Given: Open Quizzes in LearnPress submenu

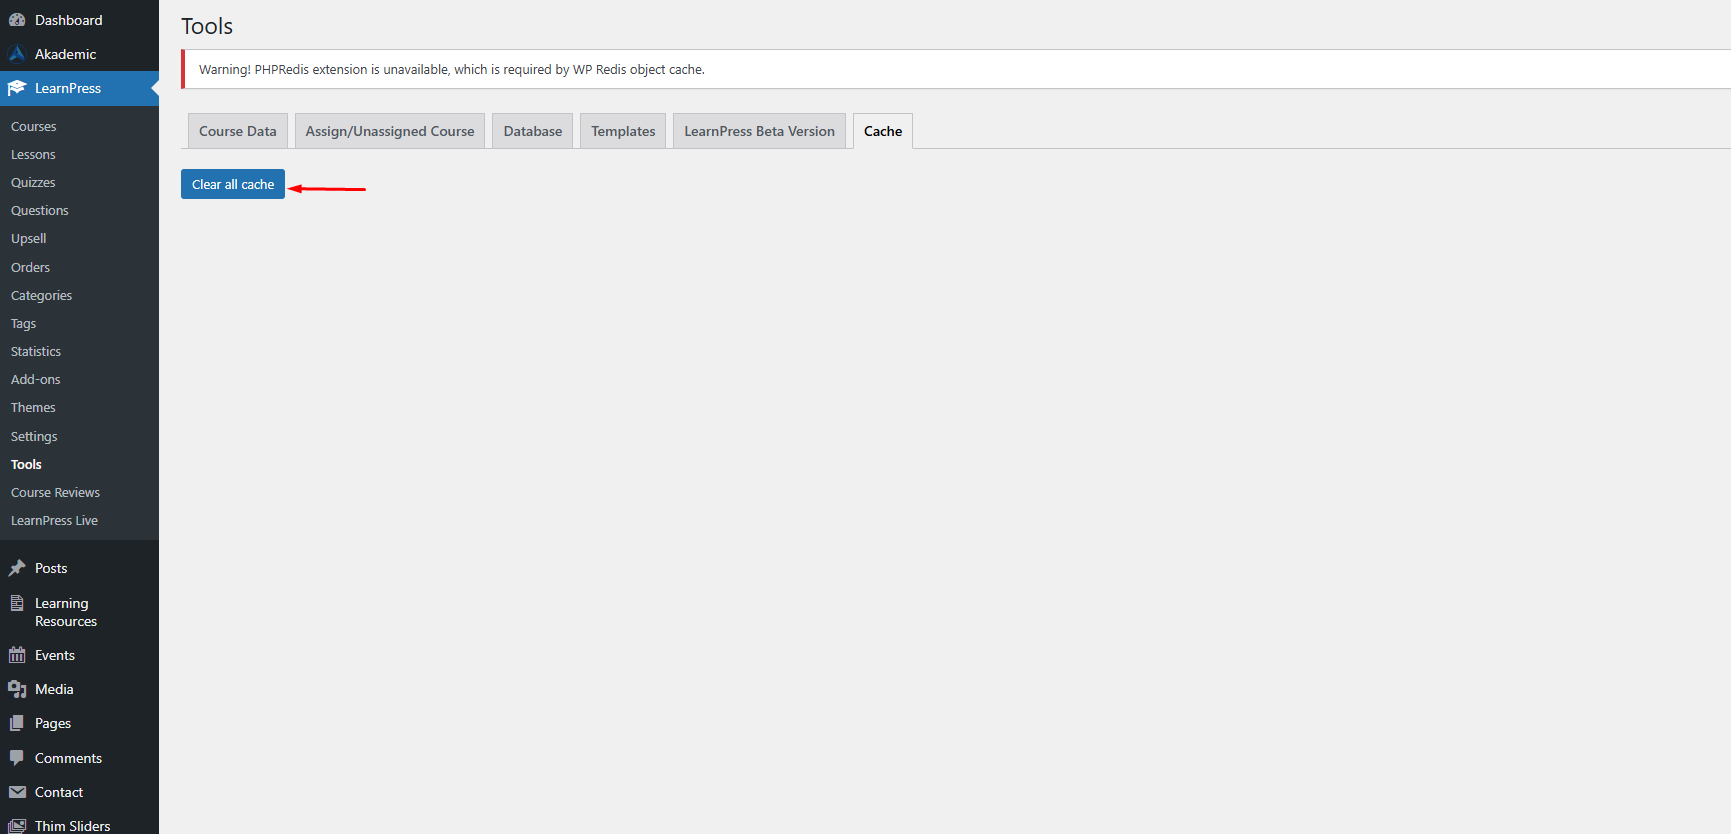Looking at the screenshot, I should (x=33, y=183).
